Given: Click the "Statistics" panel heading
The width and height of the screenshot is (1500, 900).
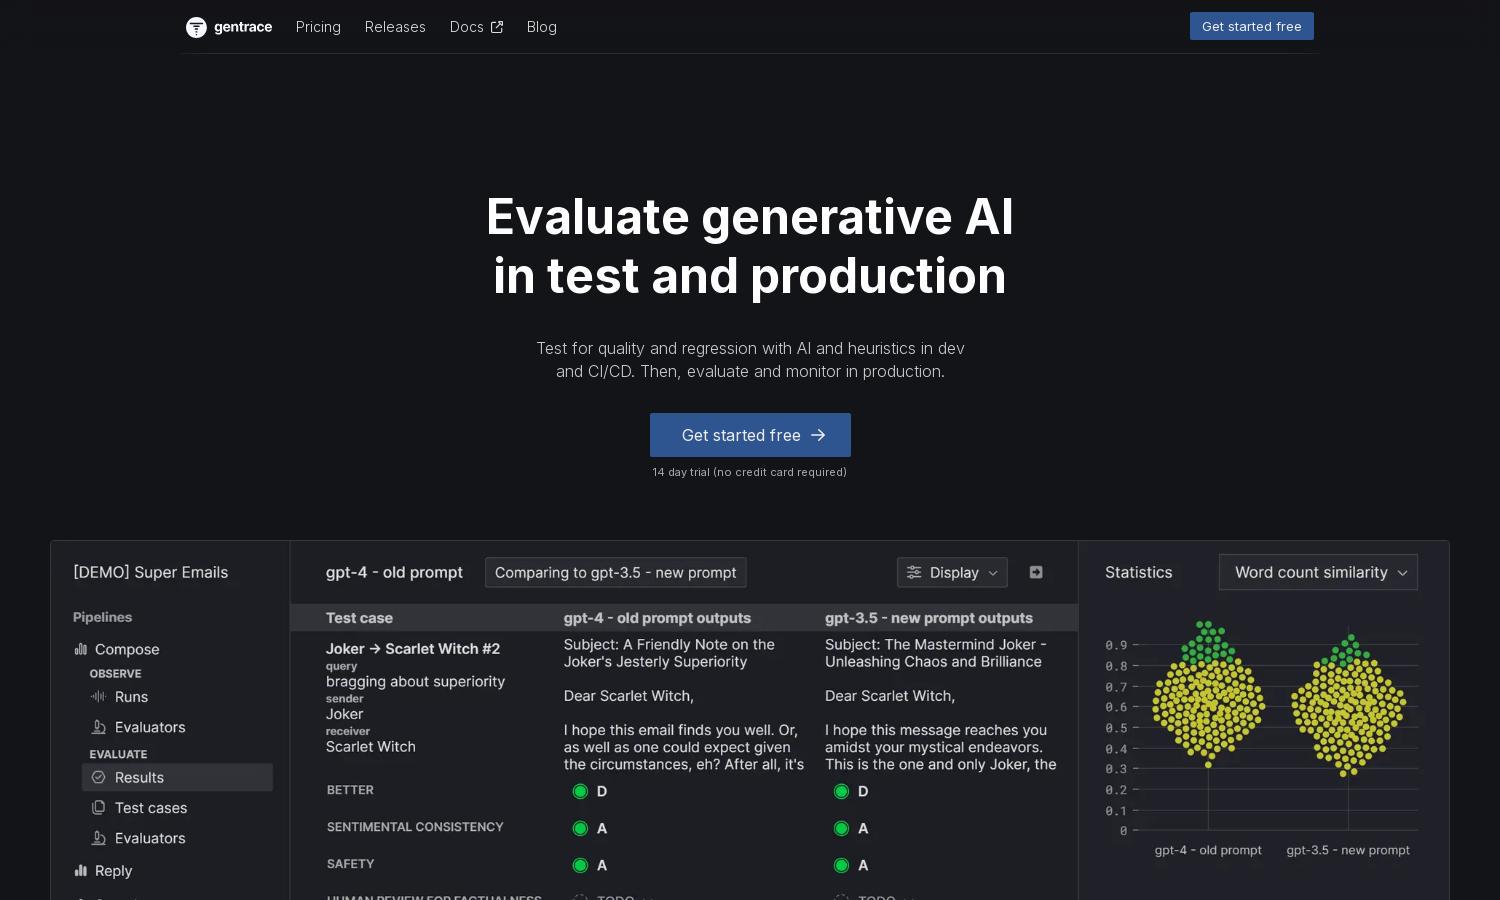Looking at the screenshot, I should coord(1138,572).
